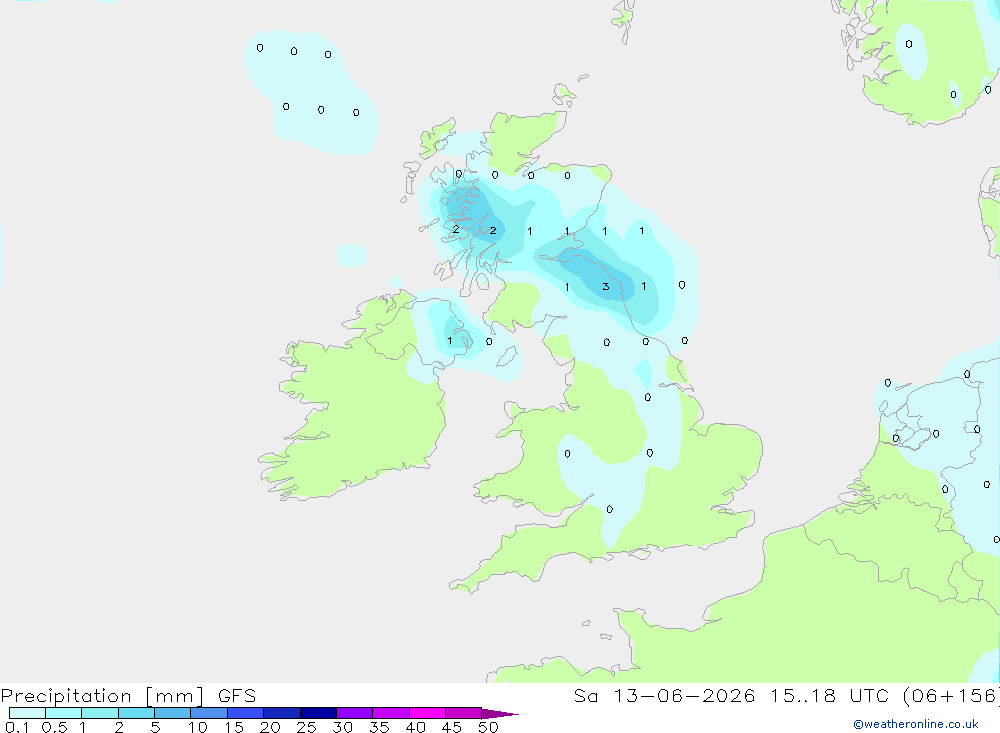The image size is (1000, 733).
Task: Click the 25–30 mm navy legend swatch
Action: pyautogui.click(x=318, y=713)
